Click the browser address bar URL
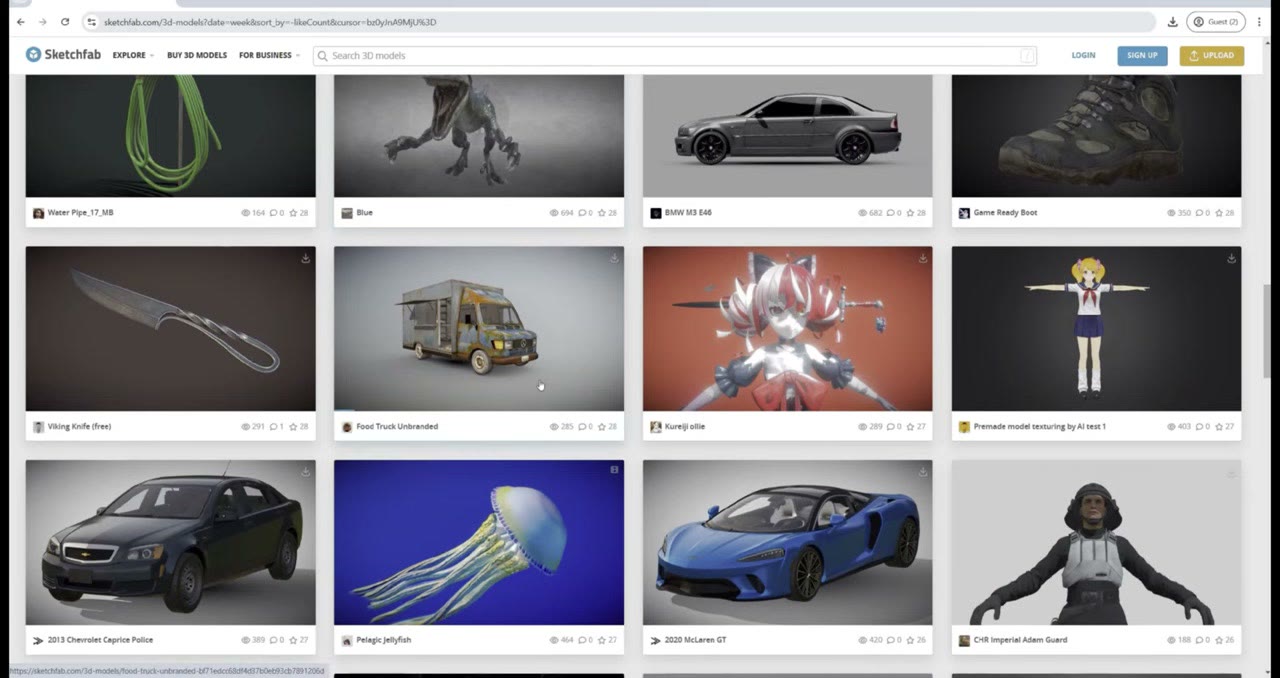This screenshot has width=1280, height=678. (x=270, y=21)
